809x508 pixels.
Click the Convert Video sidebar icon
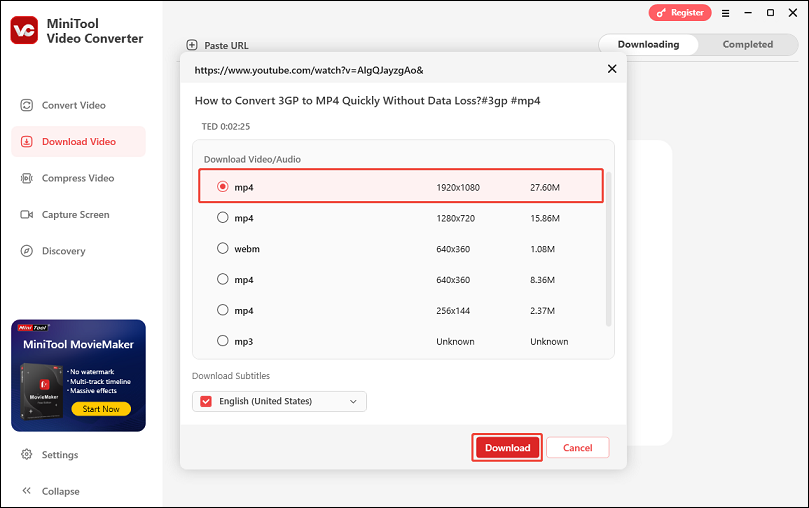click(26, 105)
